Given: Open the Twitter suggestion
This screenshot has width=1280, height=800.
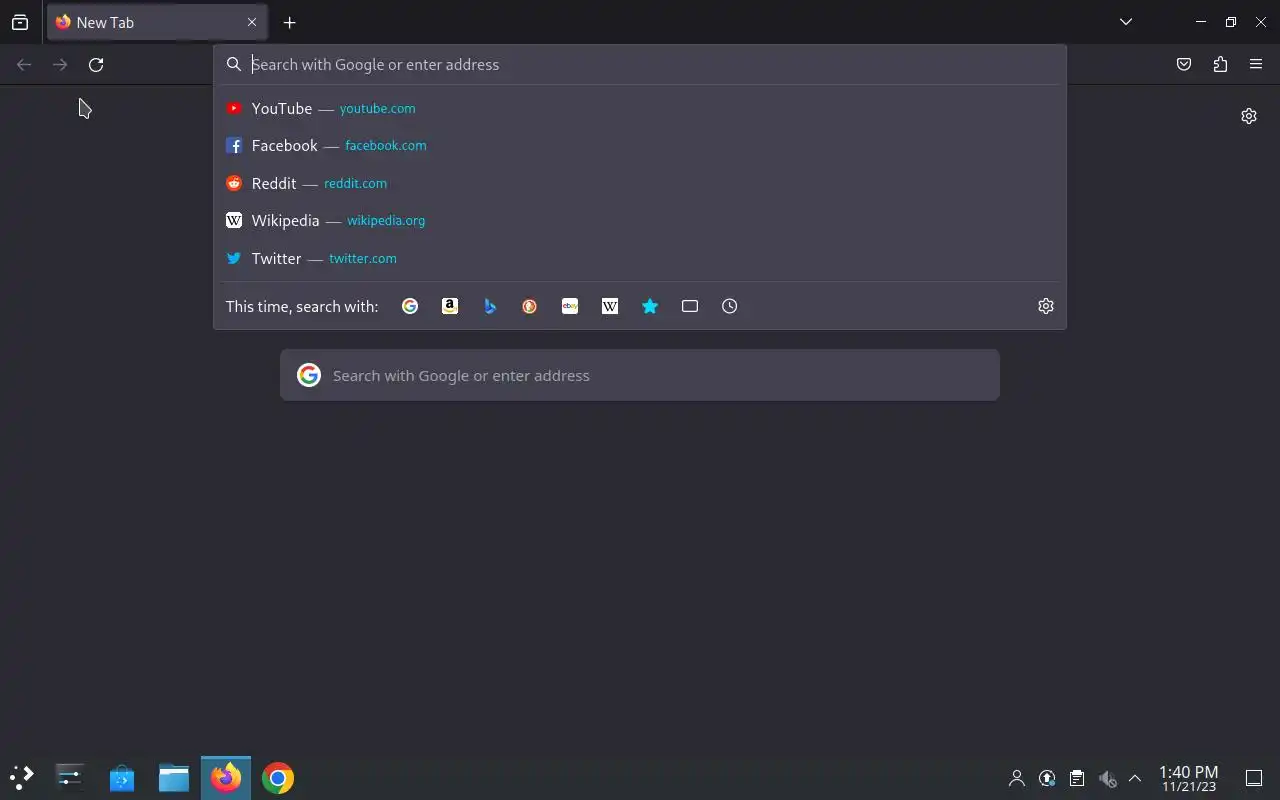Looking at the screenshot, I should [640, 258].
